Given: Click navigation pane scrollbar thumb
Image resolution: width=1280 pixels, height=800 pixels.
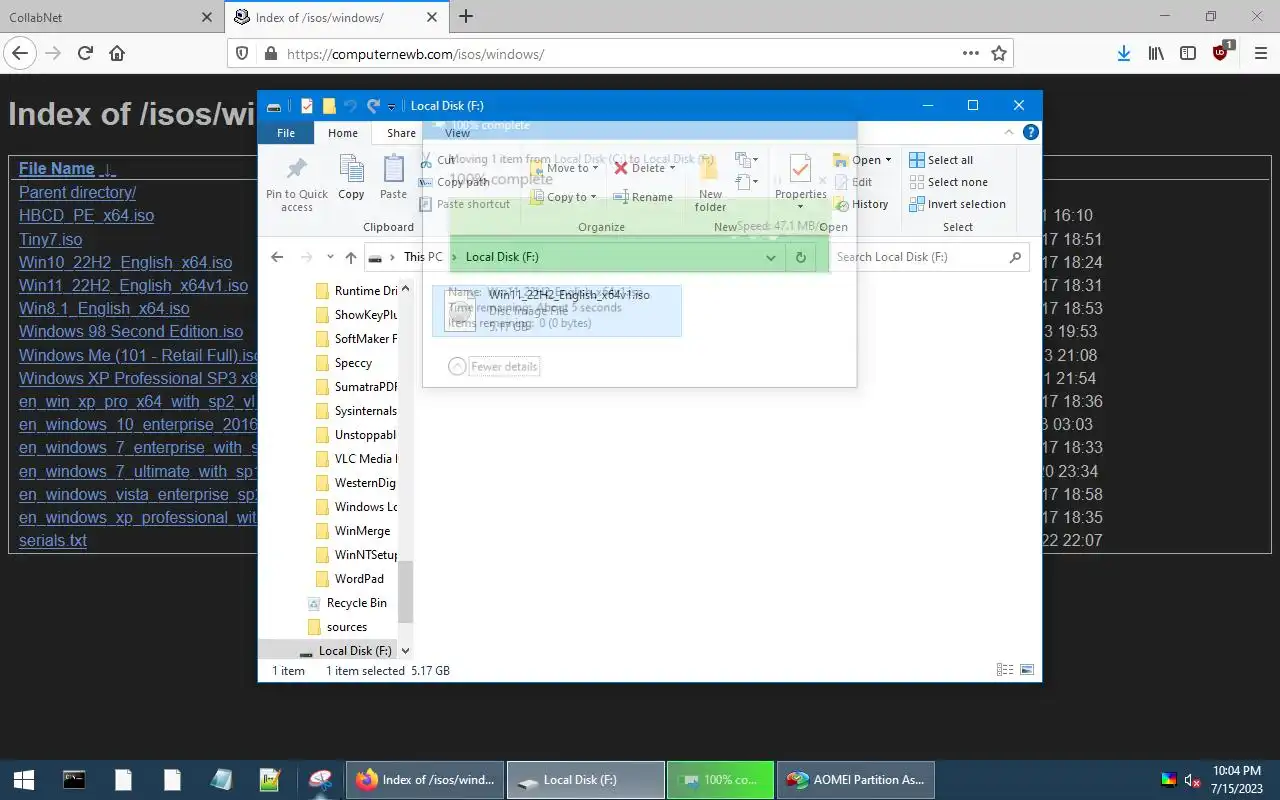Looking at the screenshot, I should pos(405,591).
